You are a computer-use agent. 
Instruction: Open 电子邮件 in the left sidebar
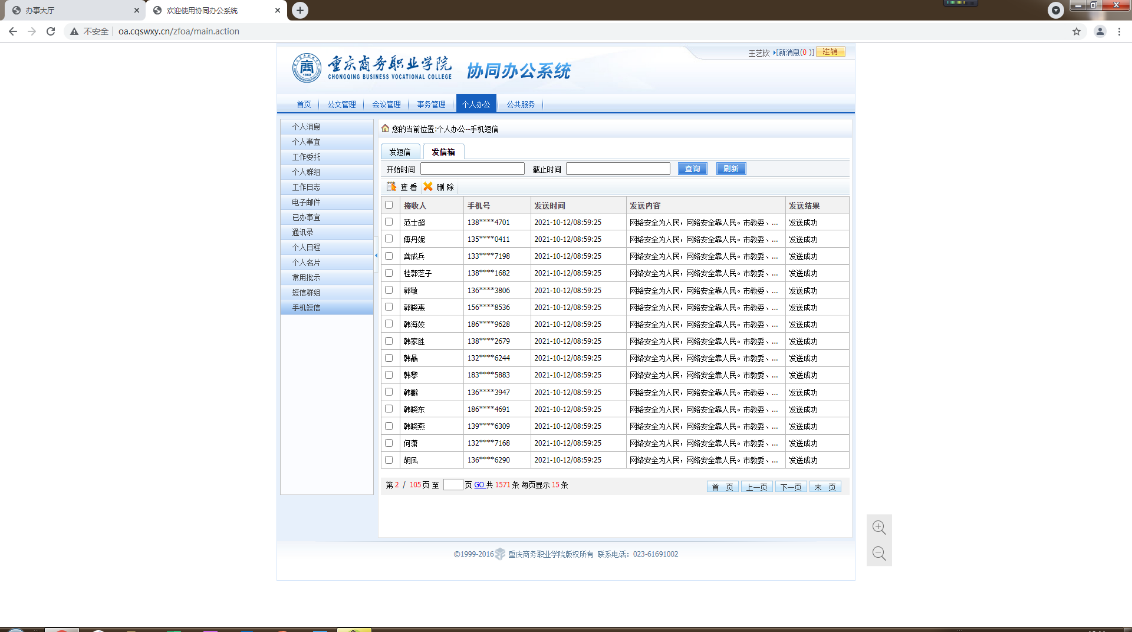click(306, 202)
